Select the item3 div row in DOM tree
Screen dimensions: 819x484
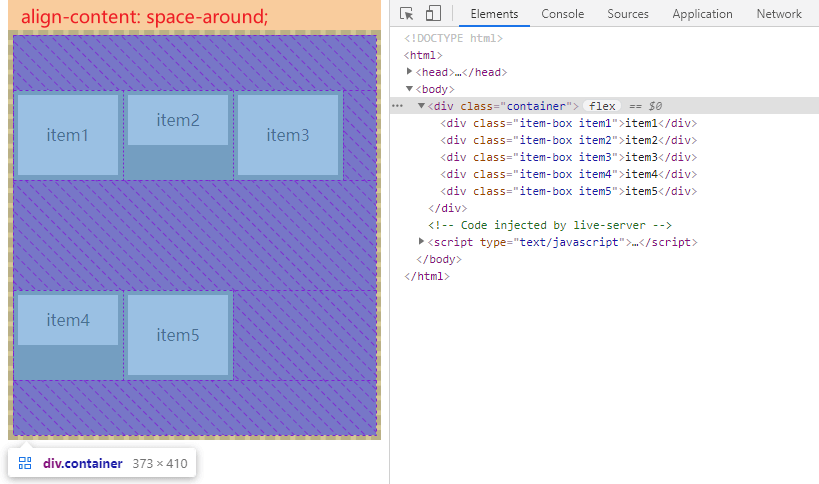click(568, 157)
